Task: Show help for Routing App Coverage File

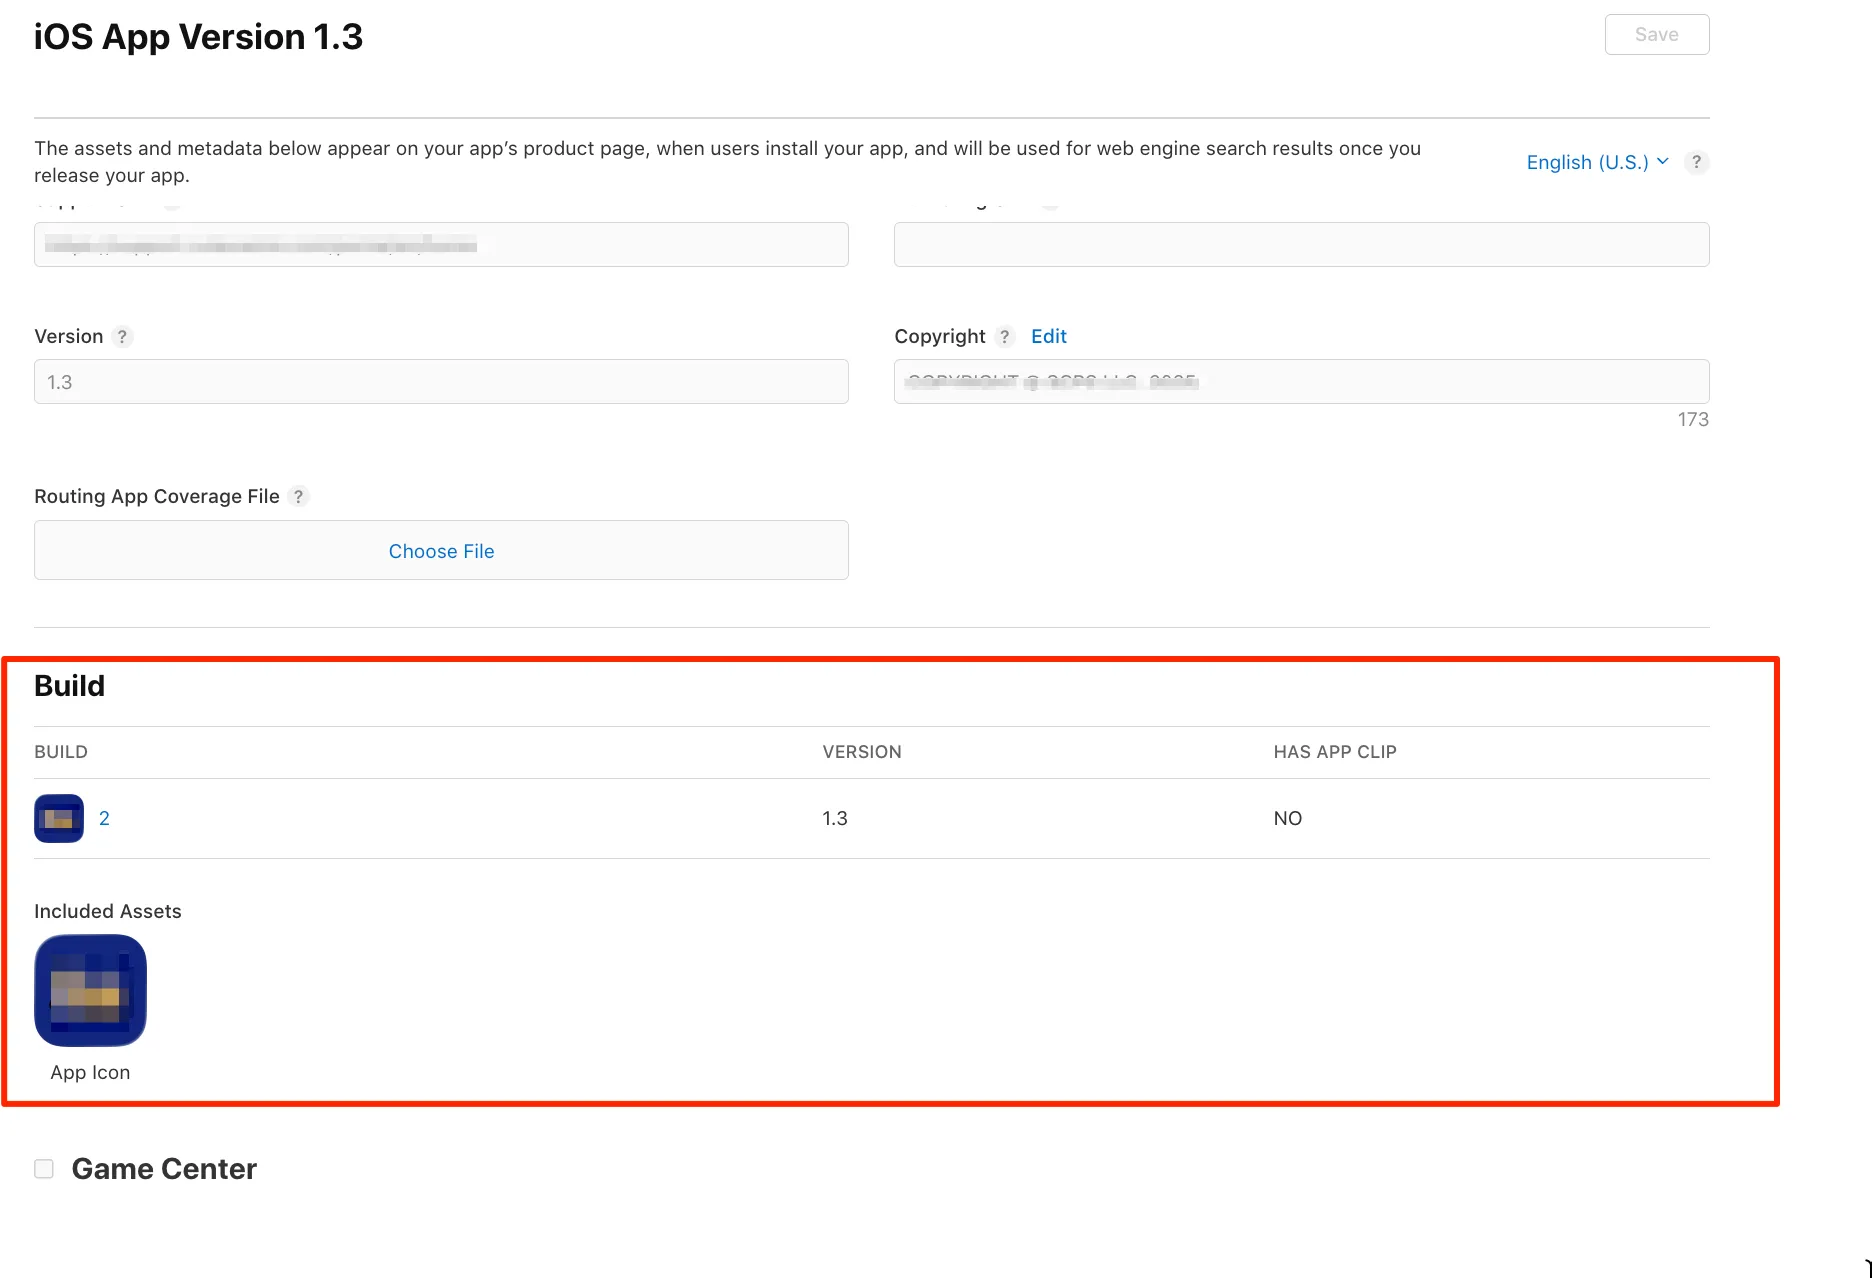Action: click(x=298, y=497)
